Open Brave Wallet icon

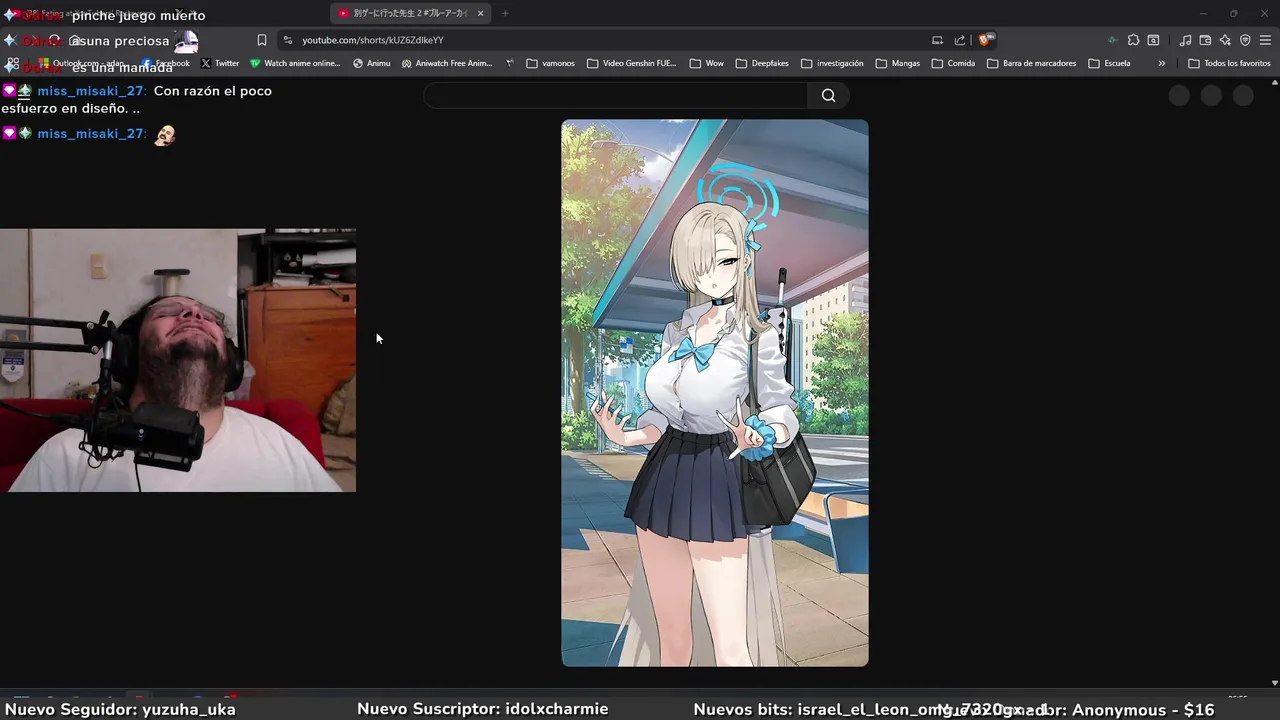click(1205, 40)
